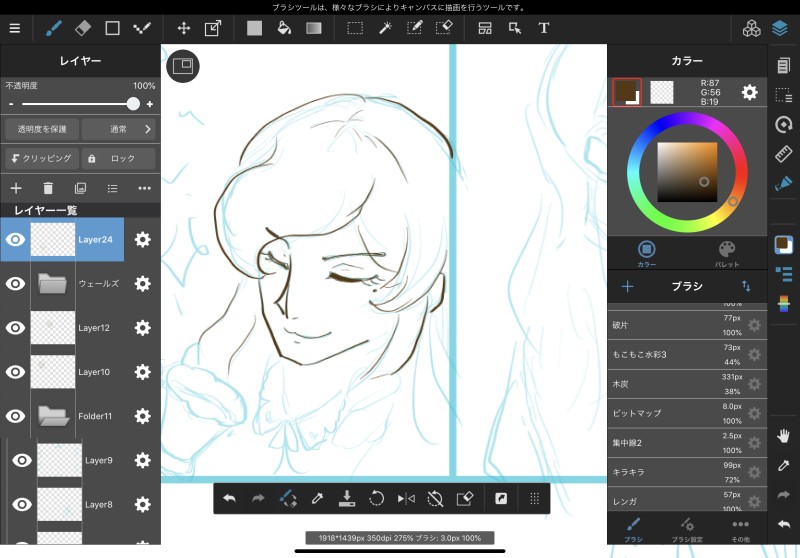The height and width of the screenshot is (558, 800).
Task: Select the Eraser tool
Action: [x=83, y=28]
